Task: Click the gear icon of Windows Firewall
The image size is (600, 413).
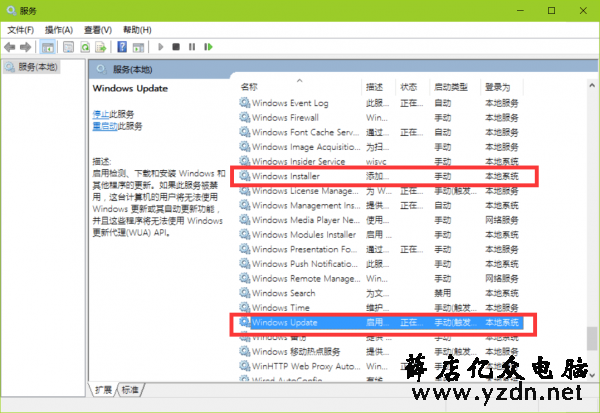Action: pos(245,117)
